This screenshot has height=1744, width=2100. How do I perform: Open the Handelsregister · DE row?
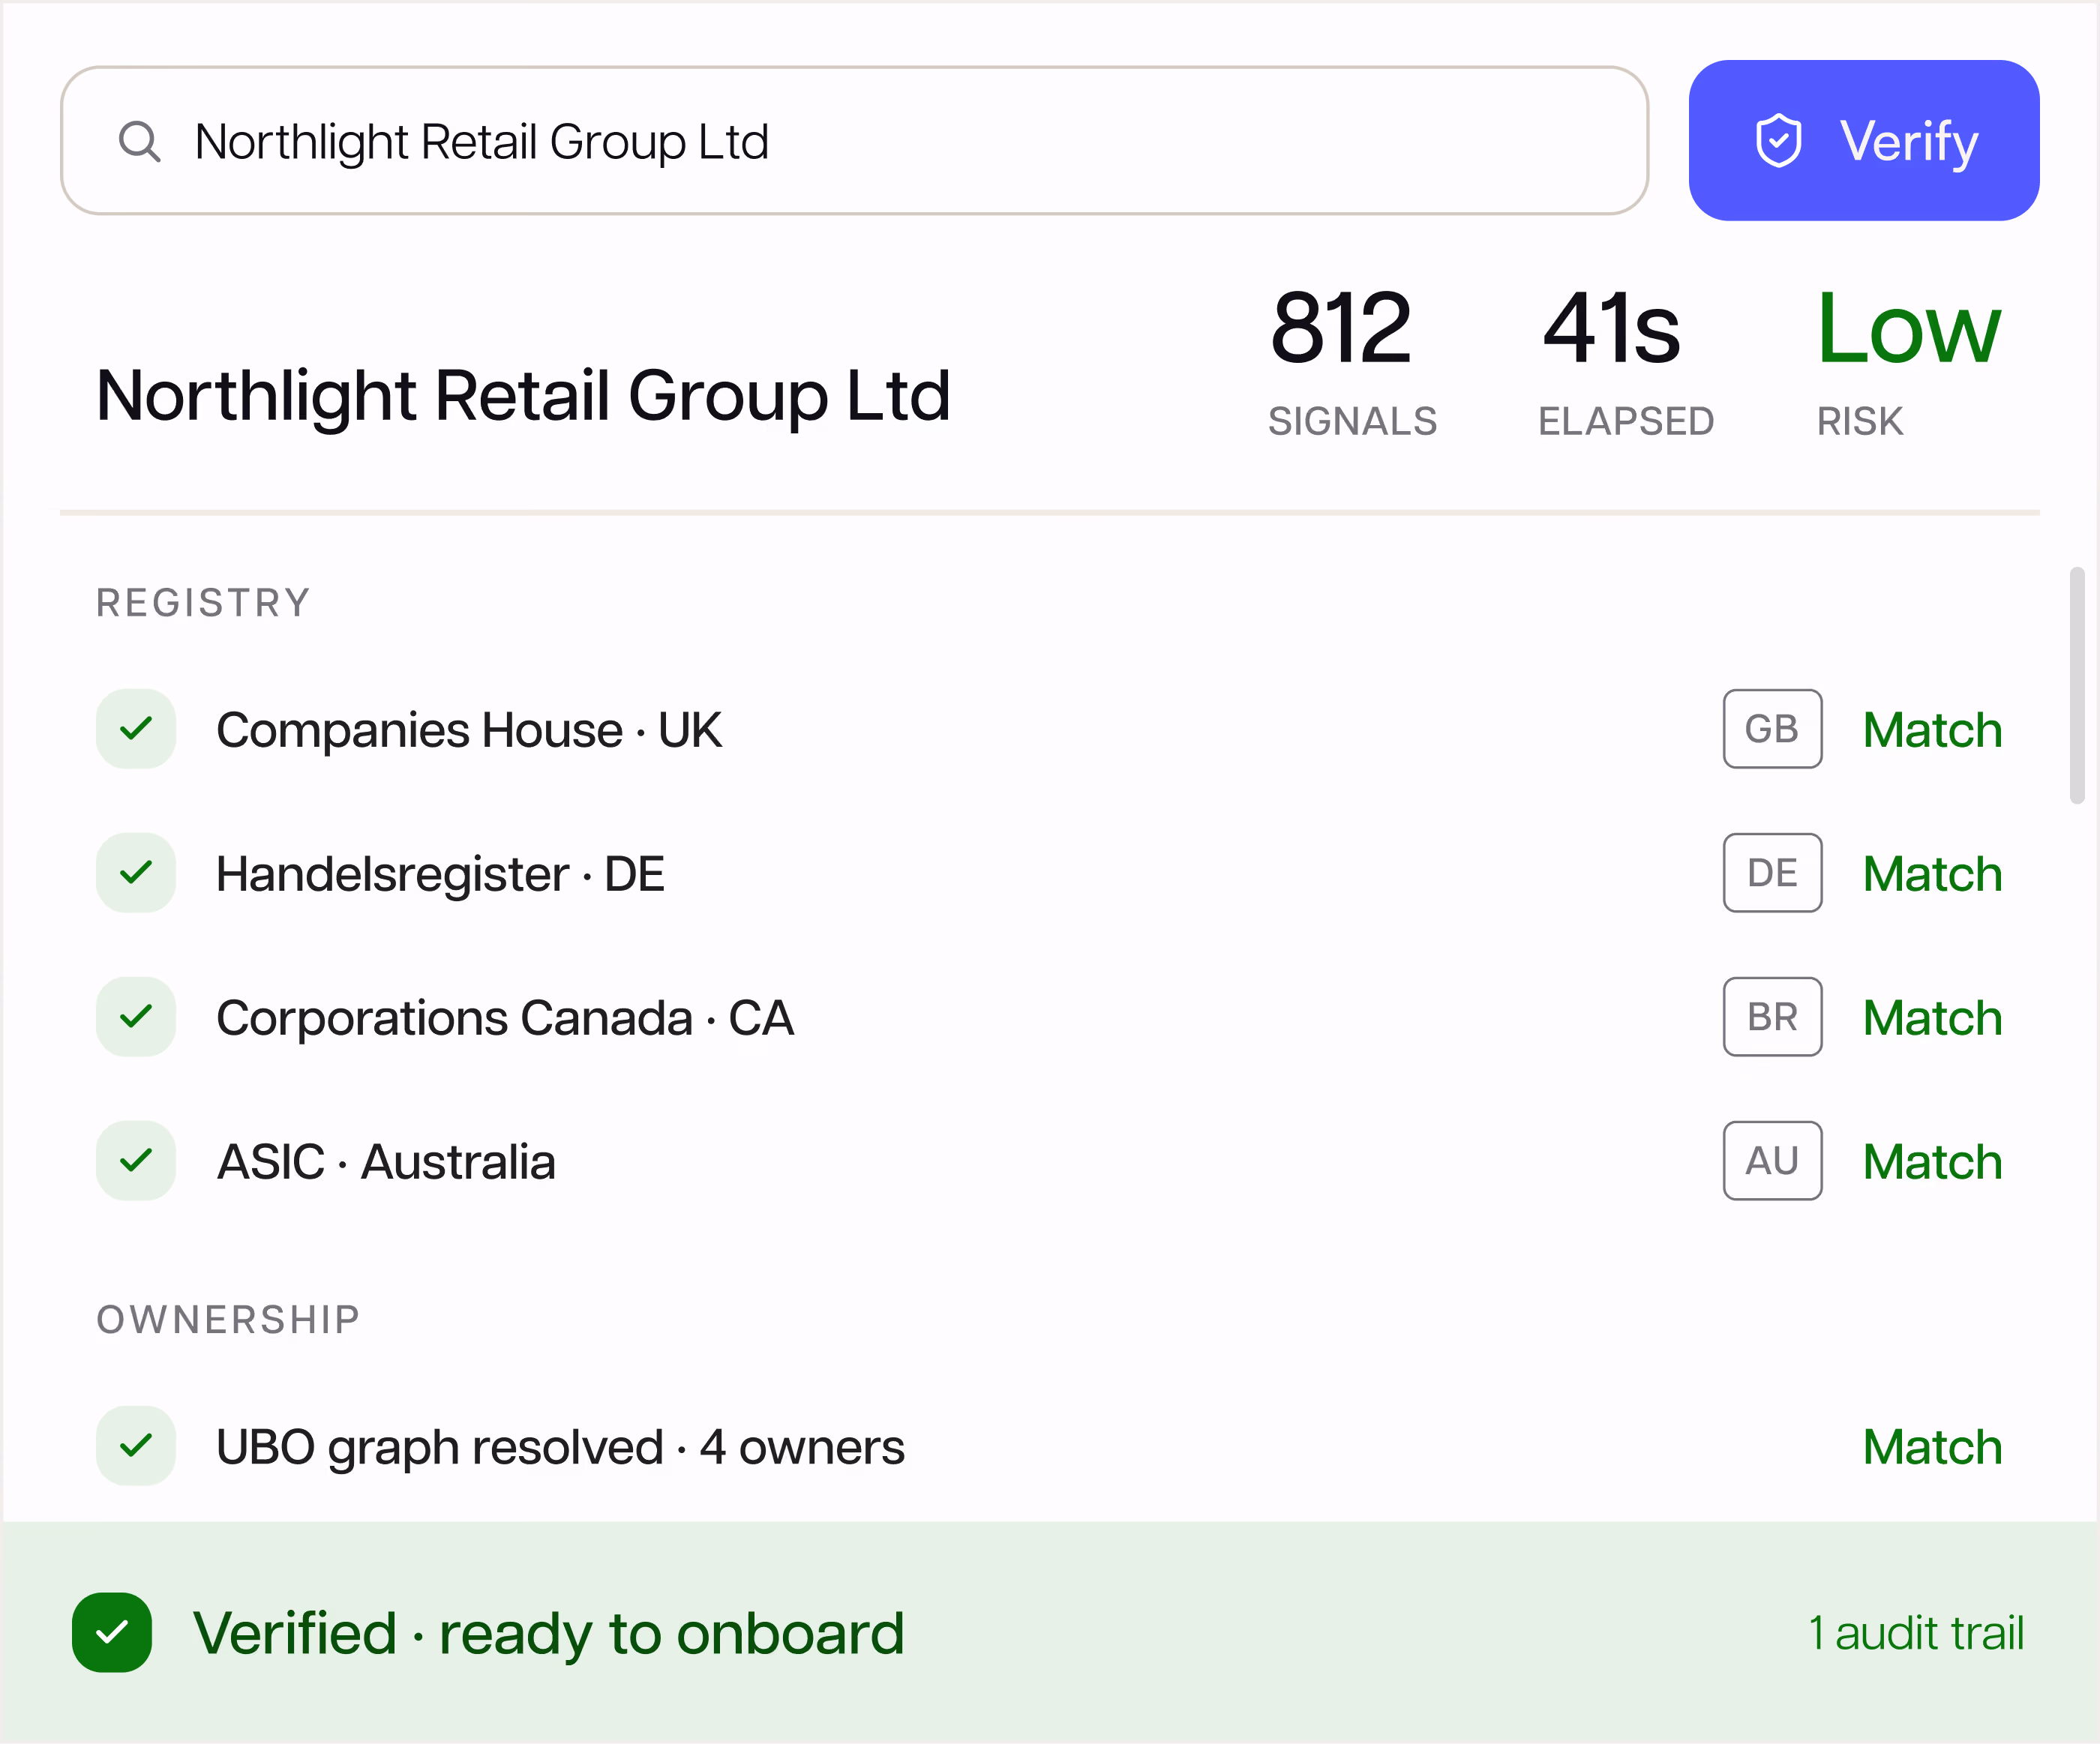tap(1049, 873)
